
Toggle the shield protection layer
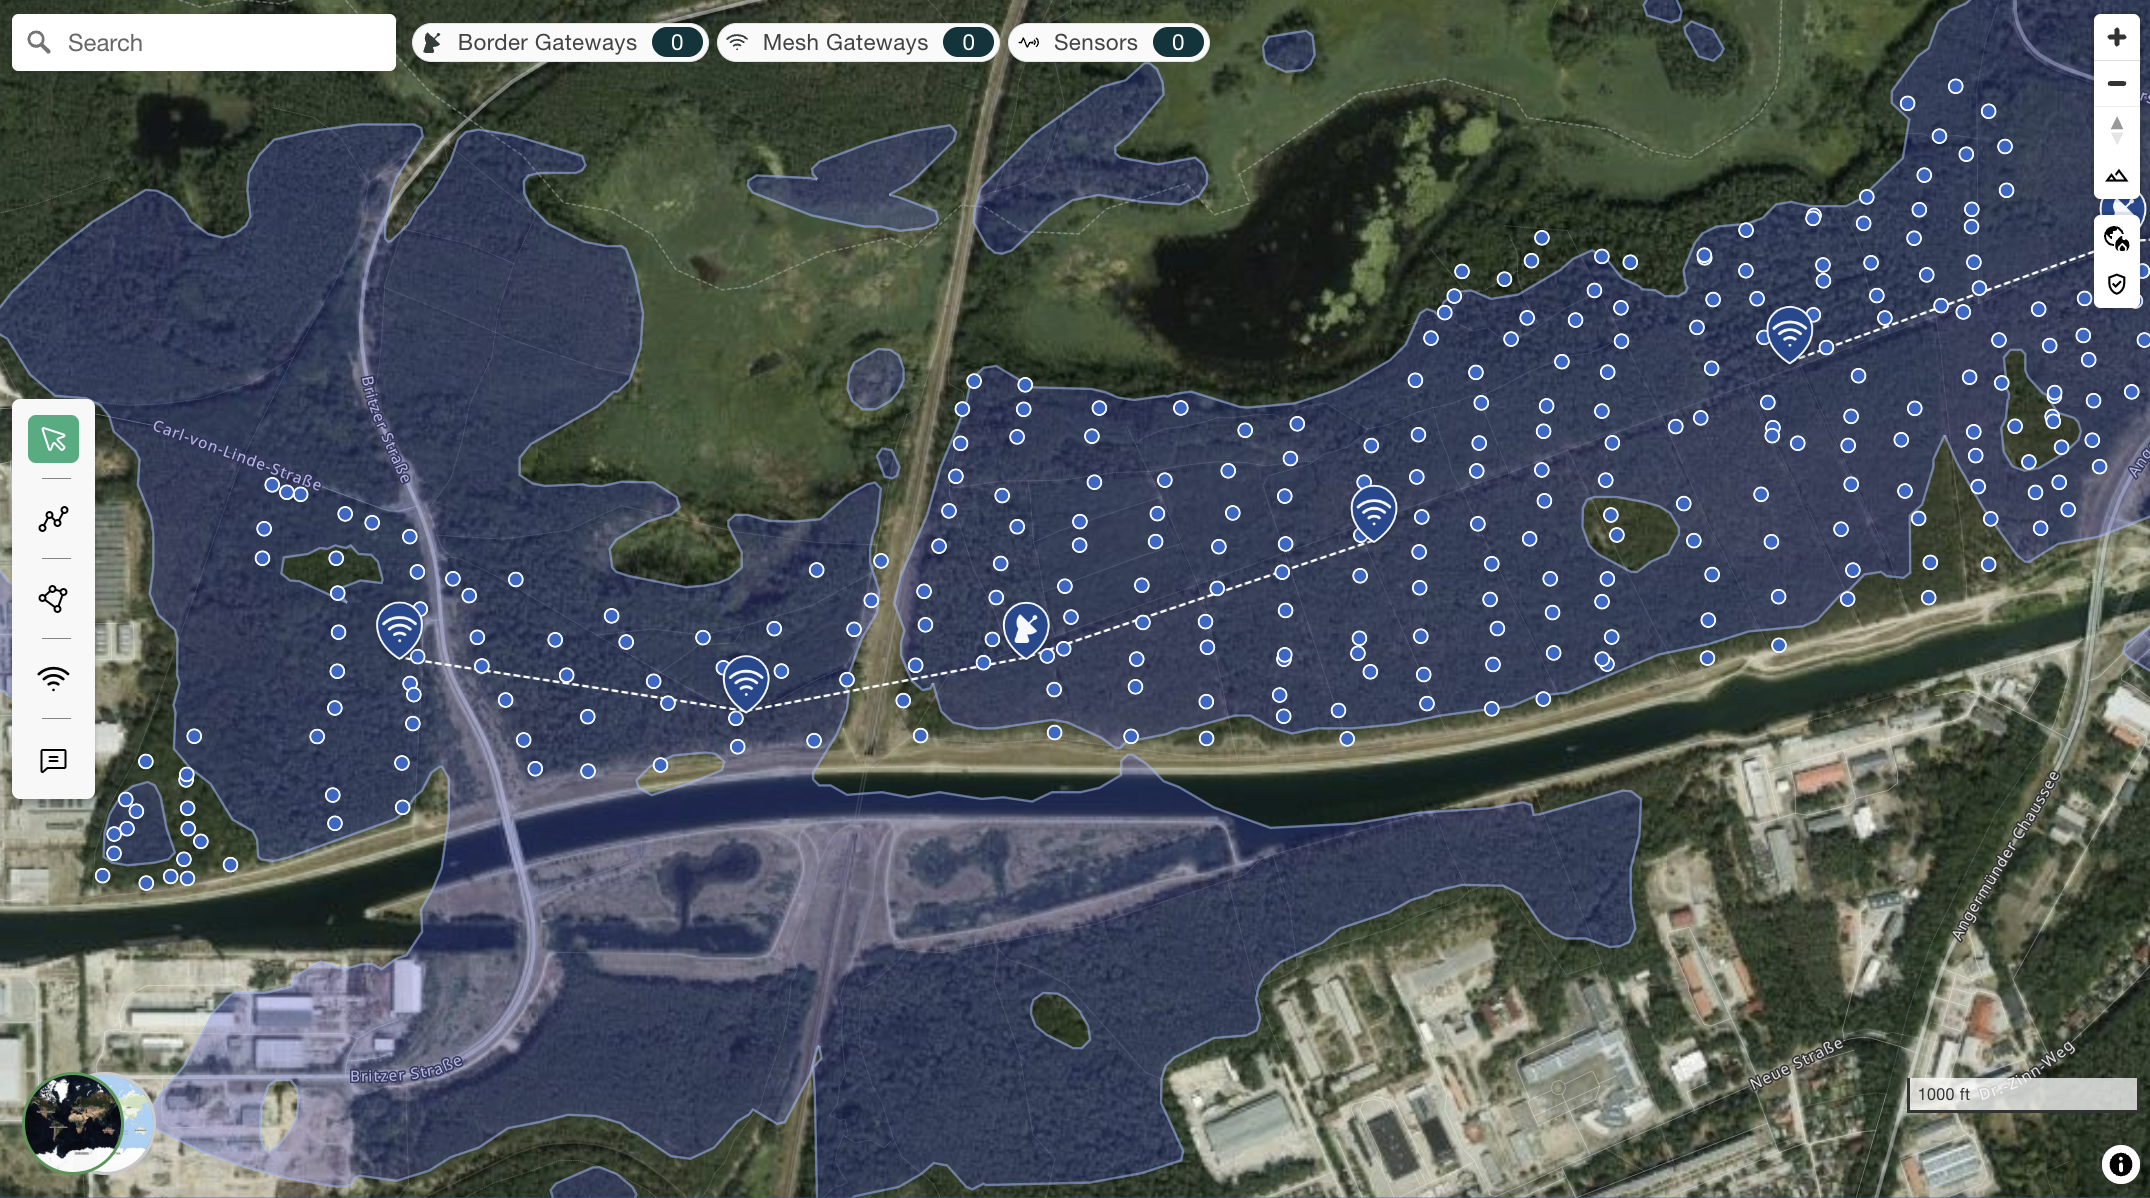click(2116, 285)
